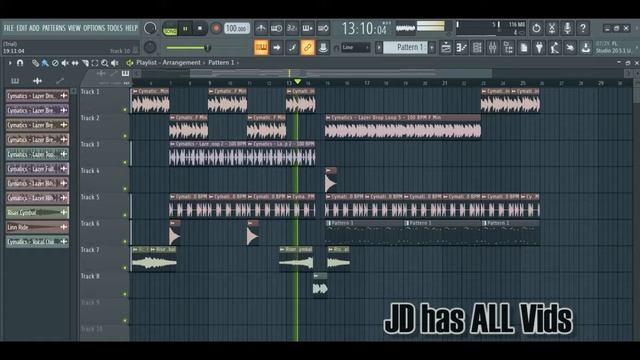
Task: Toggle the playlist magnet snap icon
Action: (x=20, y=63)
